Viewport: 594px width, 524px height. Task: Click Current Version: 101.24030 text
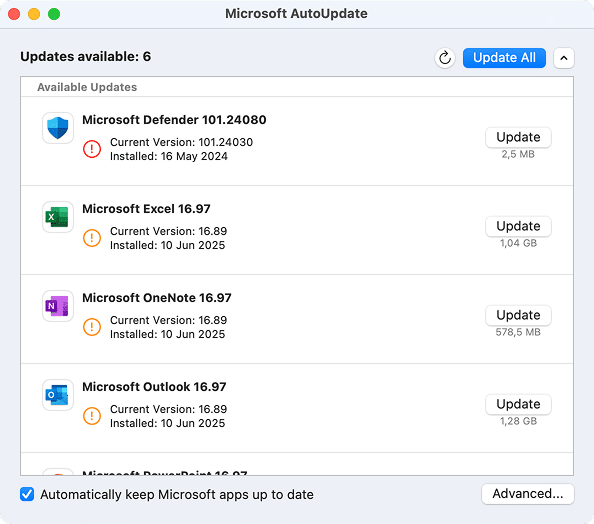coord(181,142)
